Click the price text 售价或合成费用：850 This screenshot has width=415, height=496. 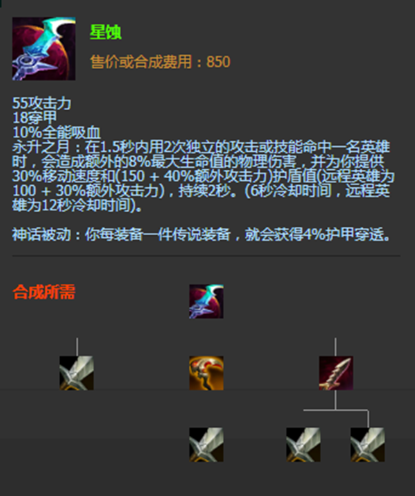pos(160,62)
